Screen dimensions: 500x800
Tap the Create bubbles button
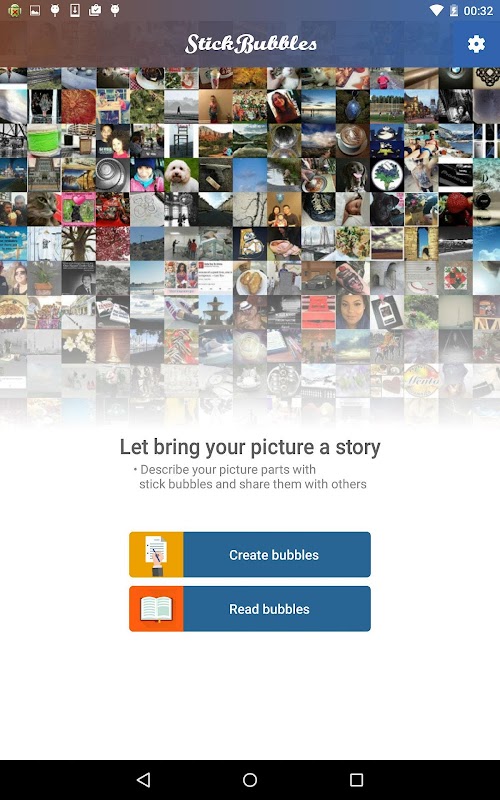coord(250,555)
